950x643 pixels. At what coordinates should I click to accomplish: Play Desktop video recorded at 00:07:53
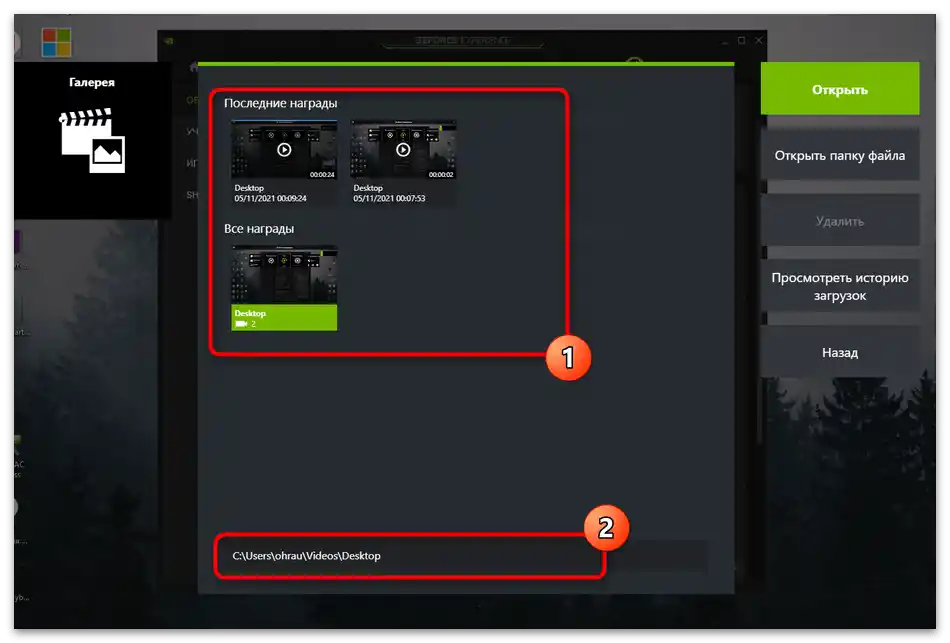(x=403, y=150)
